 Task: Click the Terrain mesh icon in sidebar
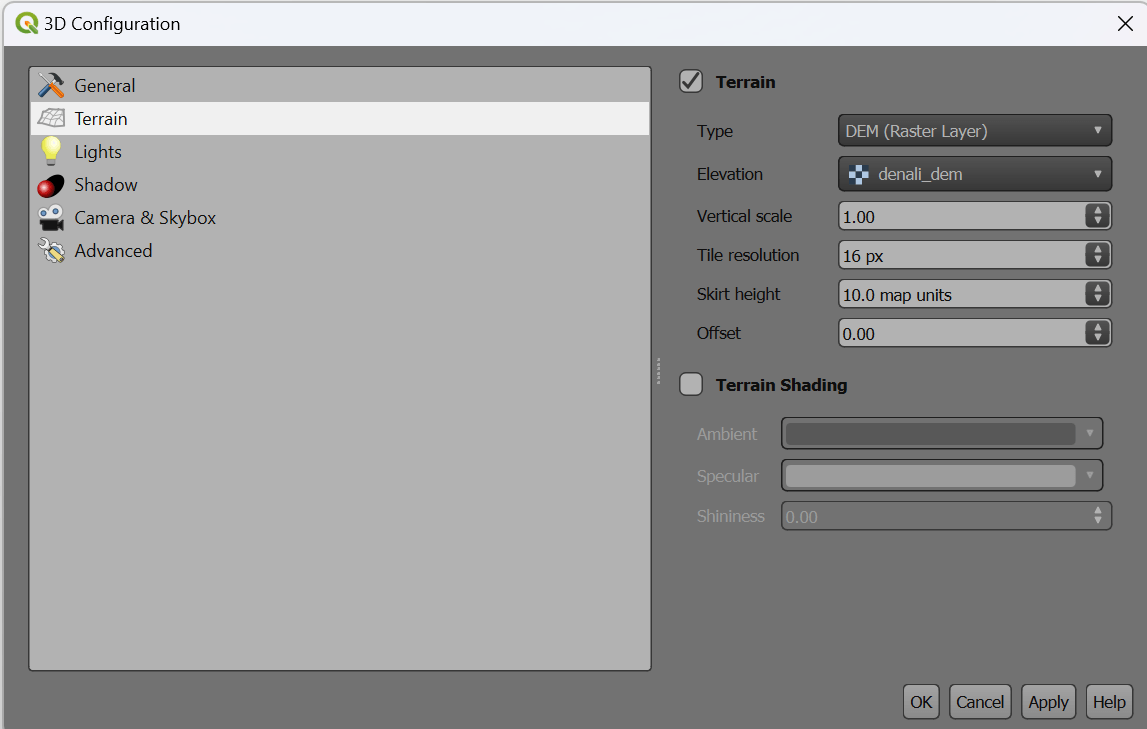click(51, 119)
